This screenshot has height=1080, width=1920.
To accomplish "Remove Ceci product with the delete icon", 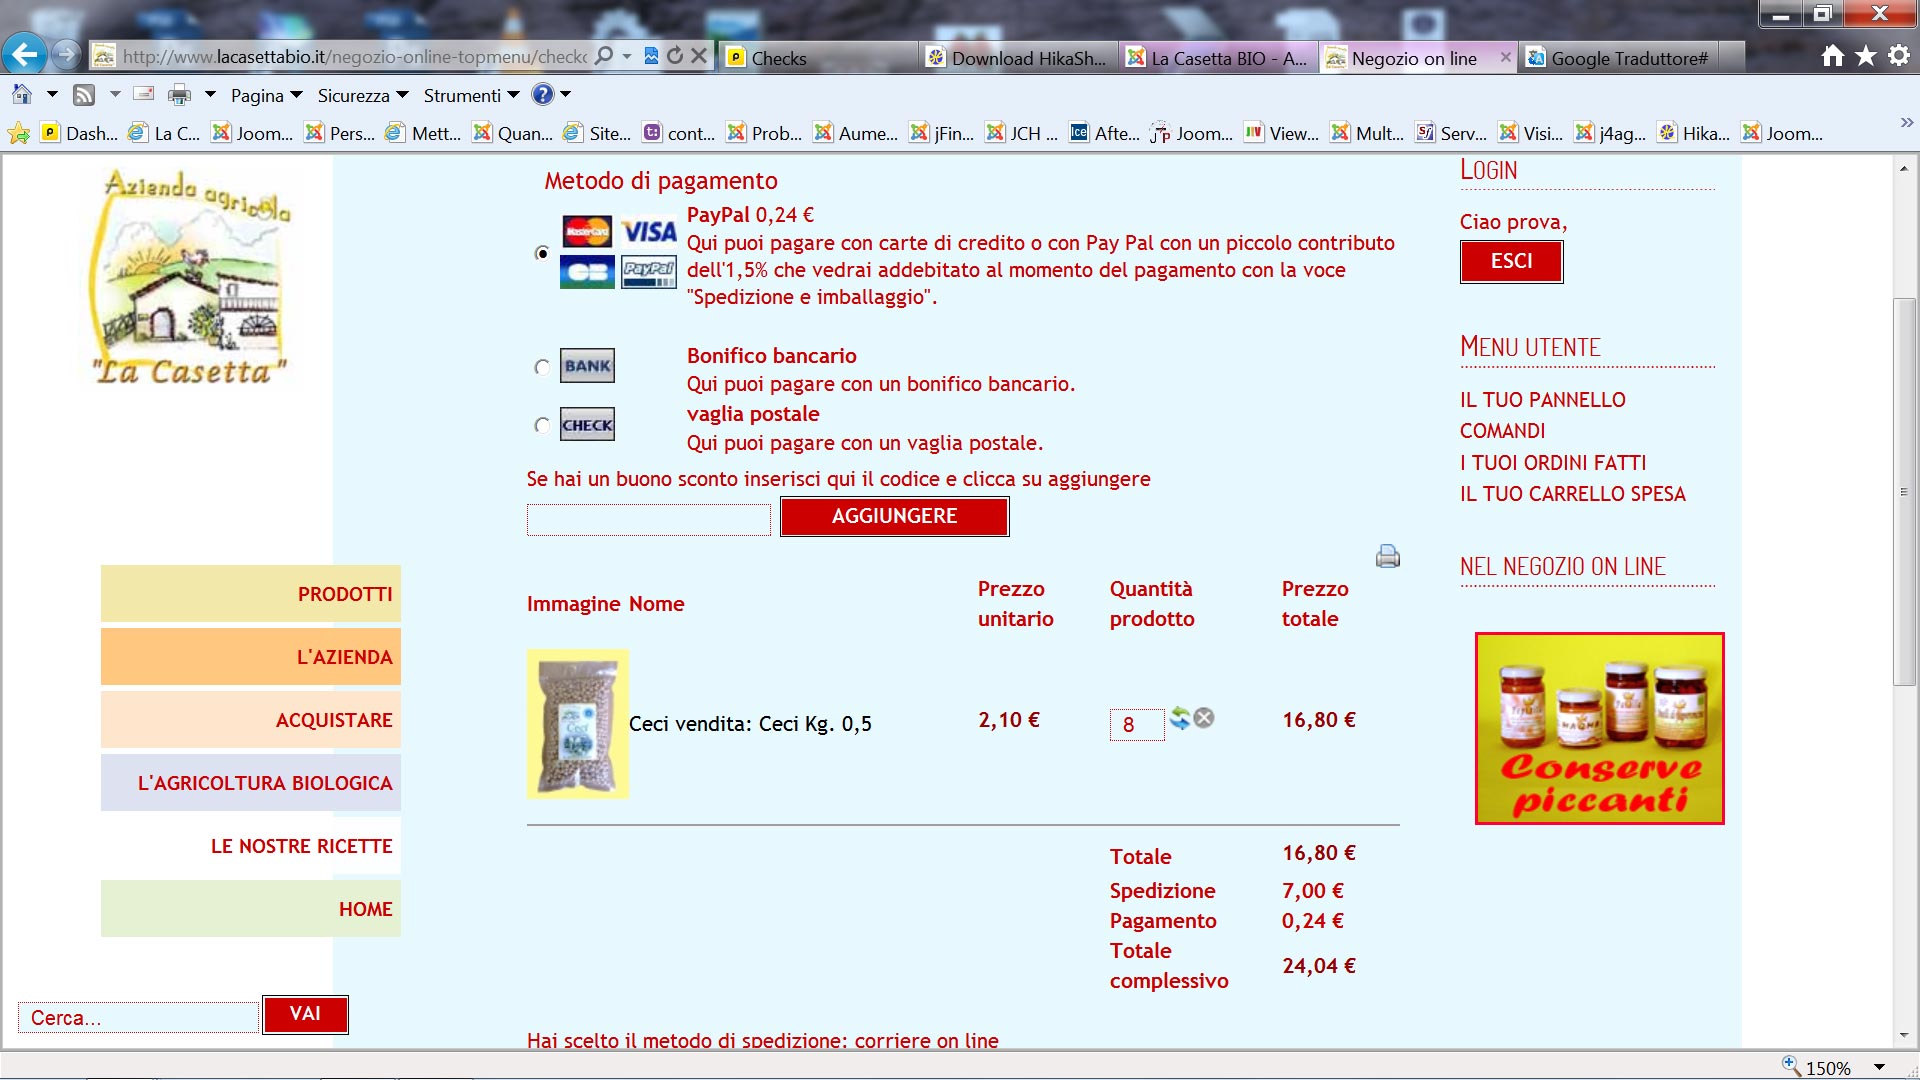I will click(1204, 718).
